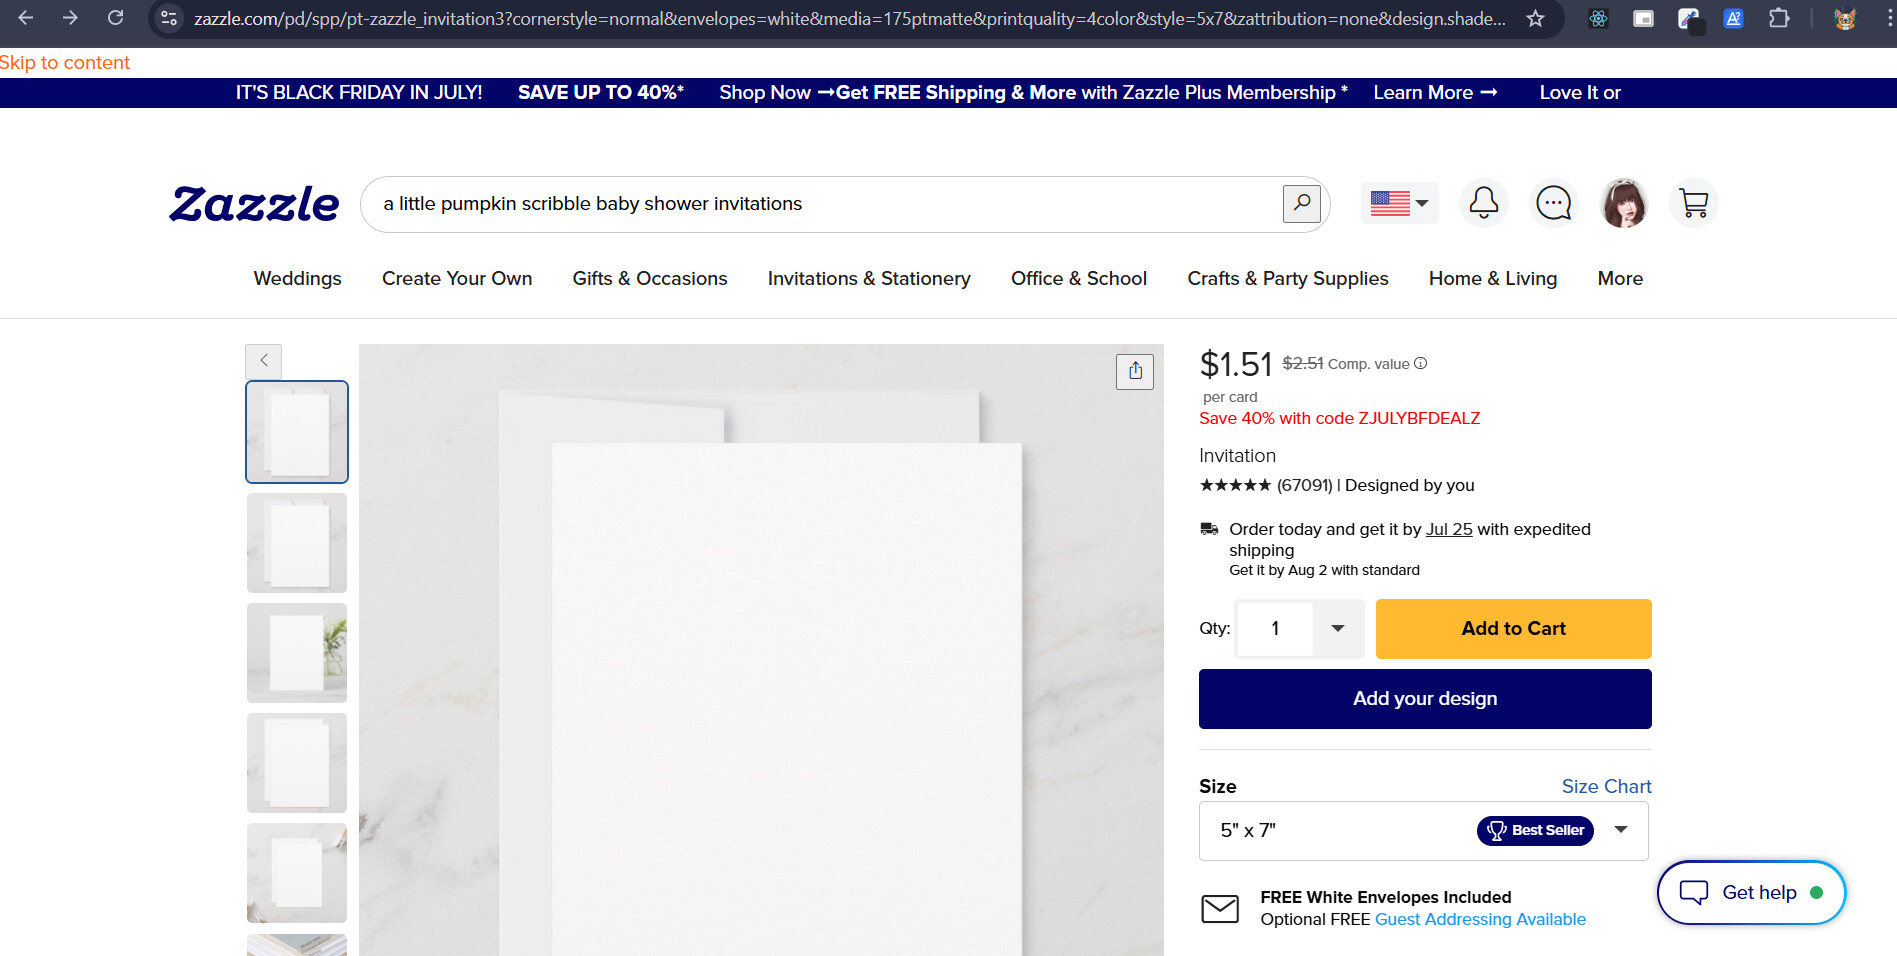Click the five-star rating (67091)
The height and width of the screenshot is (956, 1897).
[x=1266, y=486]
